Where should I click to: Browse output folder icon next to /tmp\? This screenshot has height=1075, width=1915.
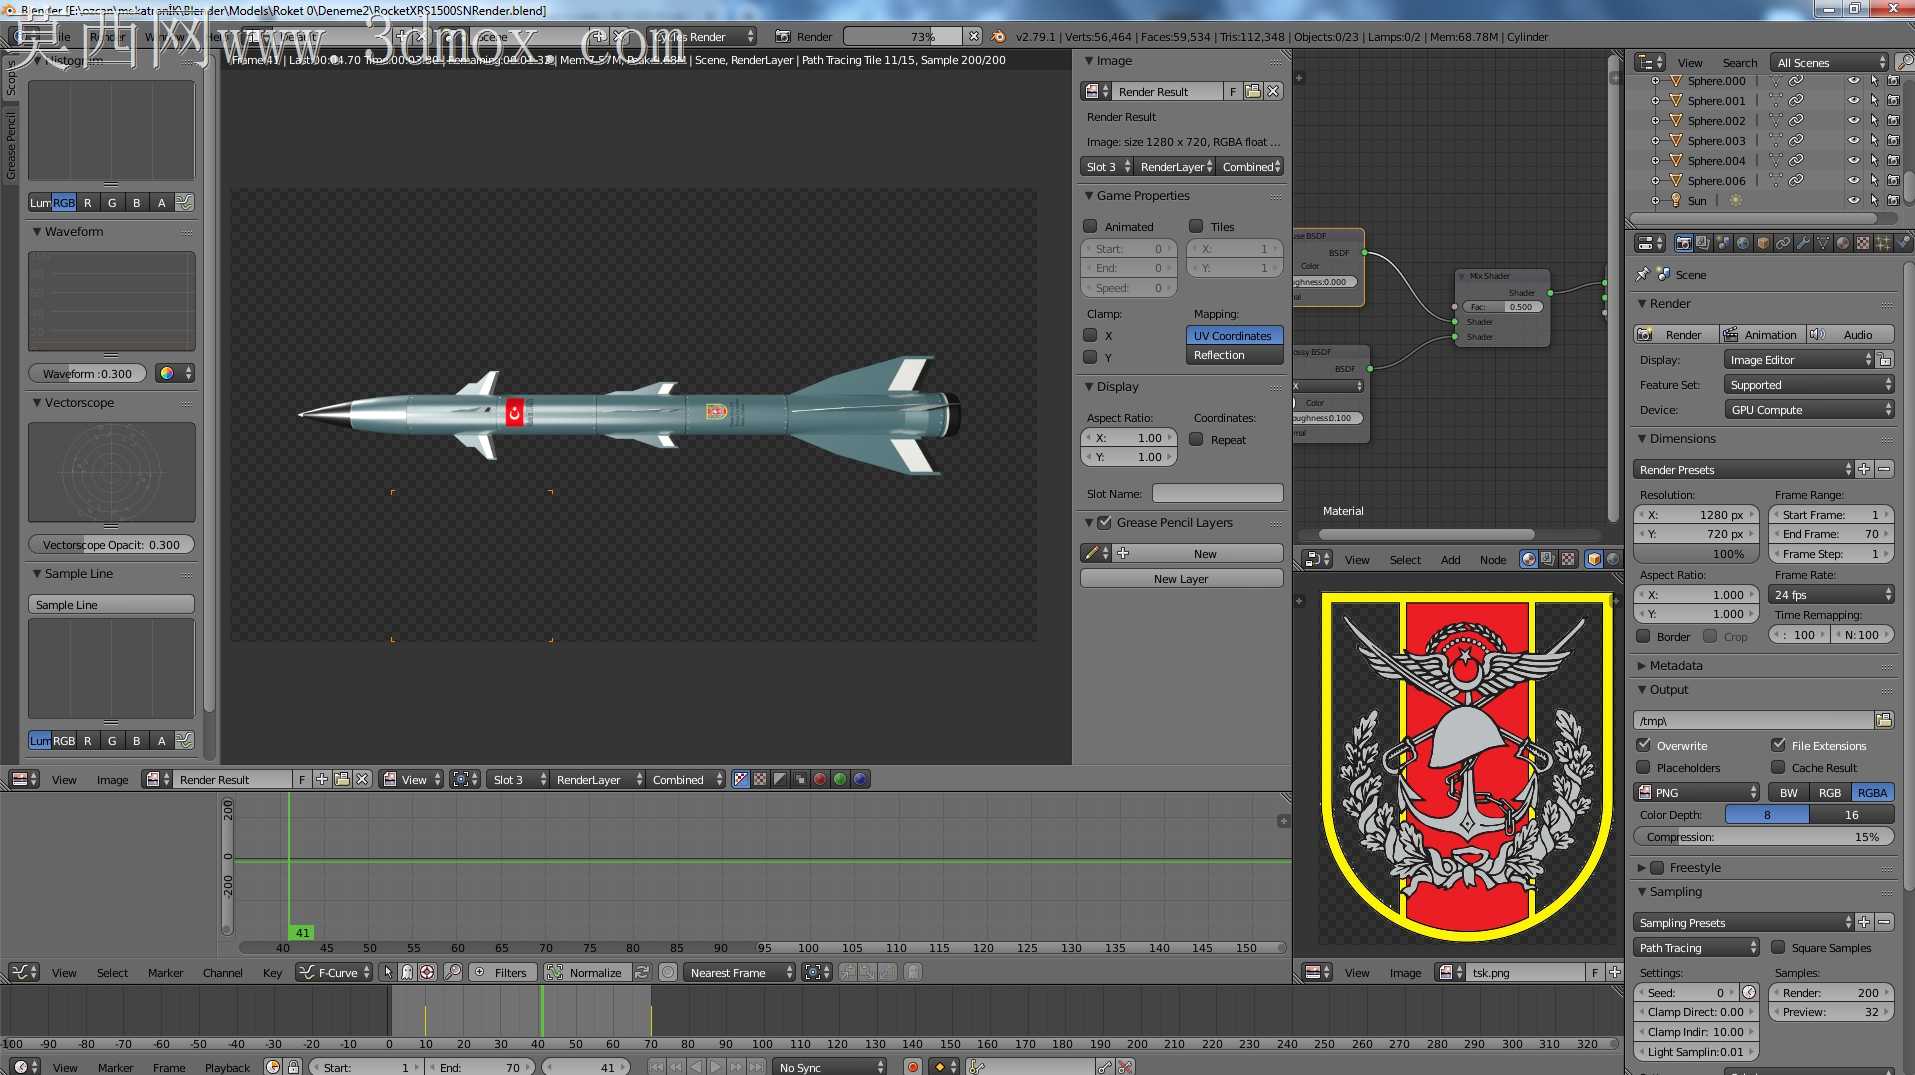1884,720
